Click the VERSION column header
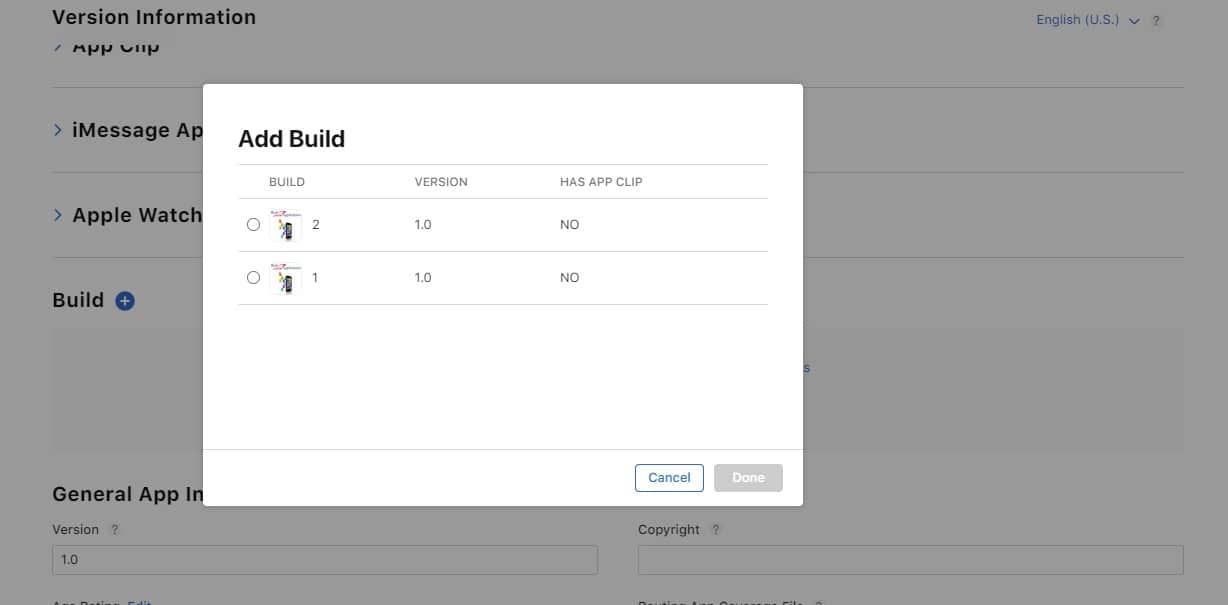The height and width of the screenshot is (605, 1228). pos(441,182)
